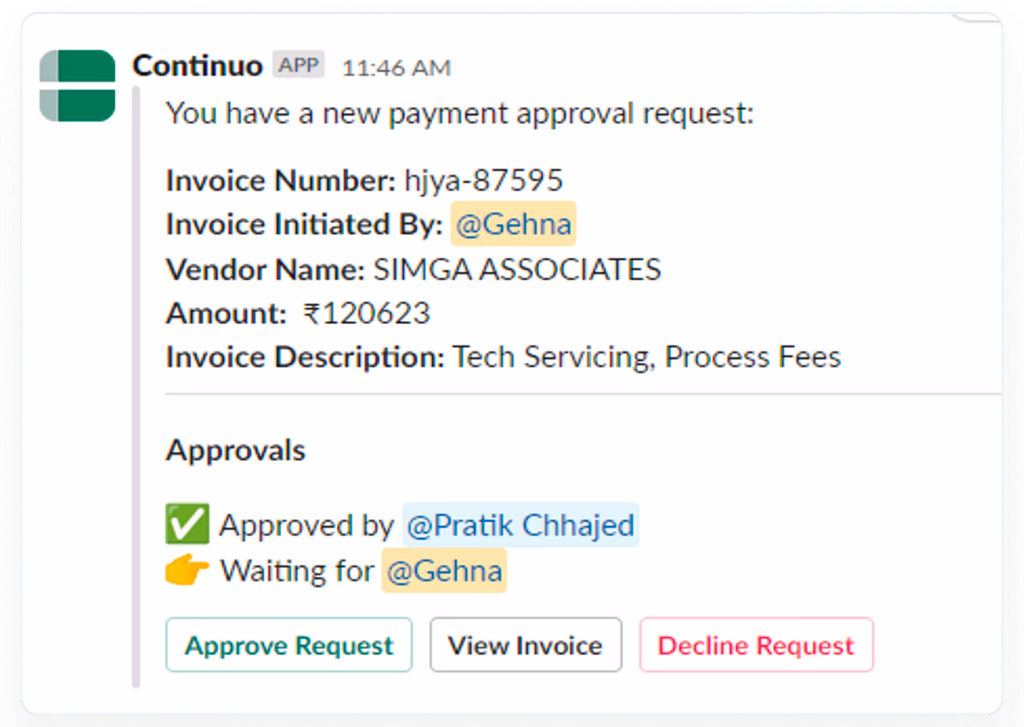Click the vendor name SIMGA ASSOCIATES
Screen dimensions: 1024x727
tap(516, 269)
